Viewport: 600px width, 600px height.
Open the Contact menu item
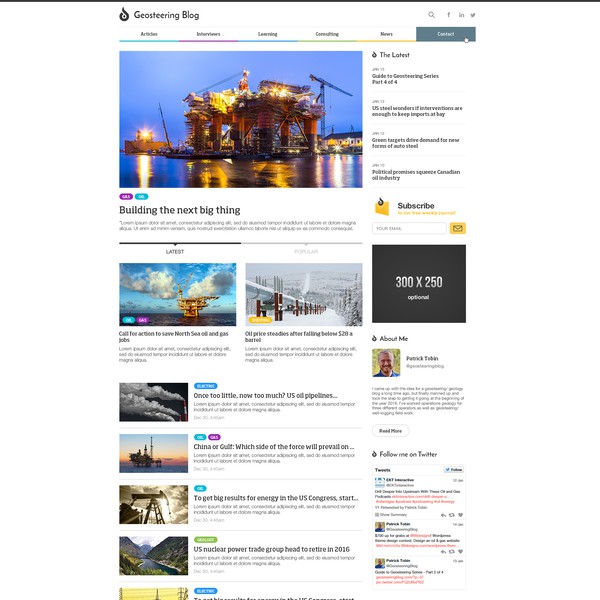(x=446, y=34)
